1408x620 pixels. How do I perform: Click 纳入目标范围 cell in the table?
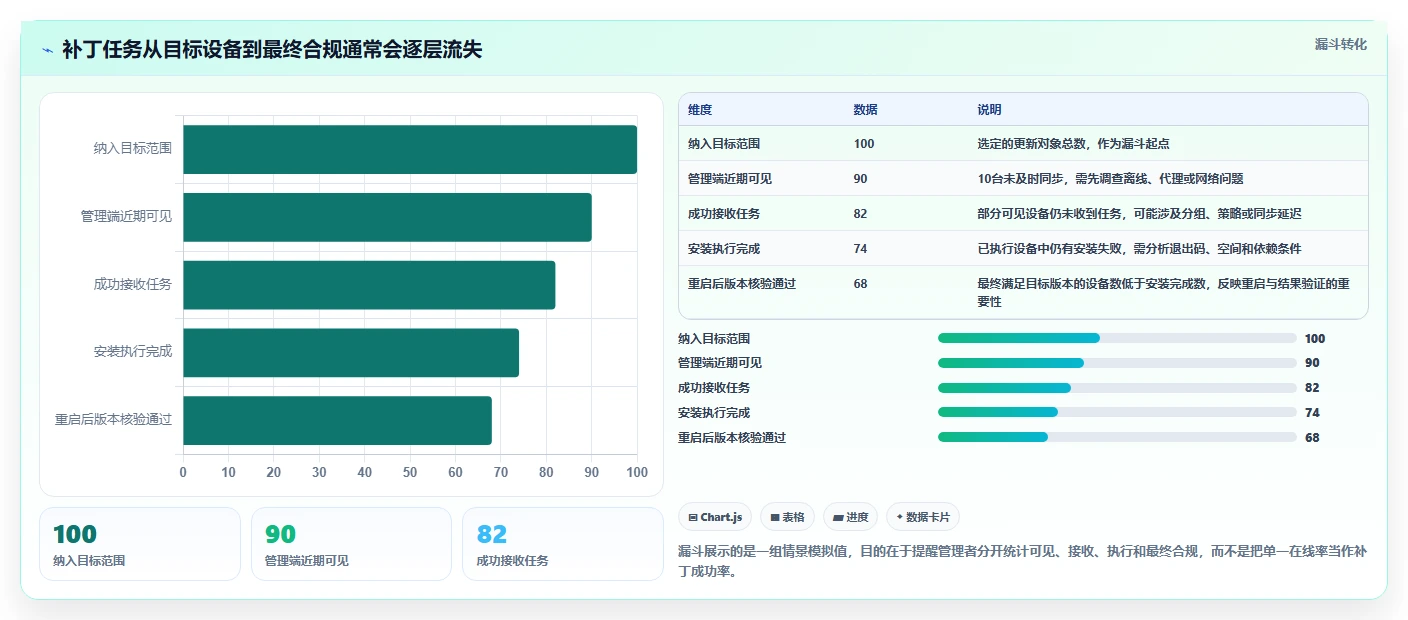pos(724,143)
